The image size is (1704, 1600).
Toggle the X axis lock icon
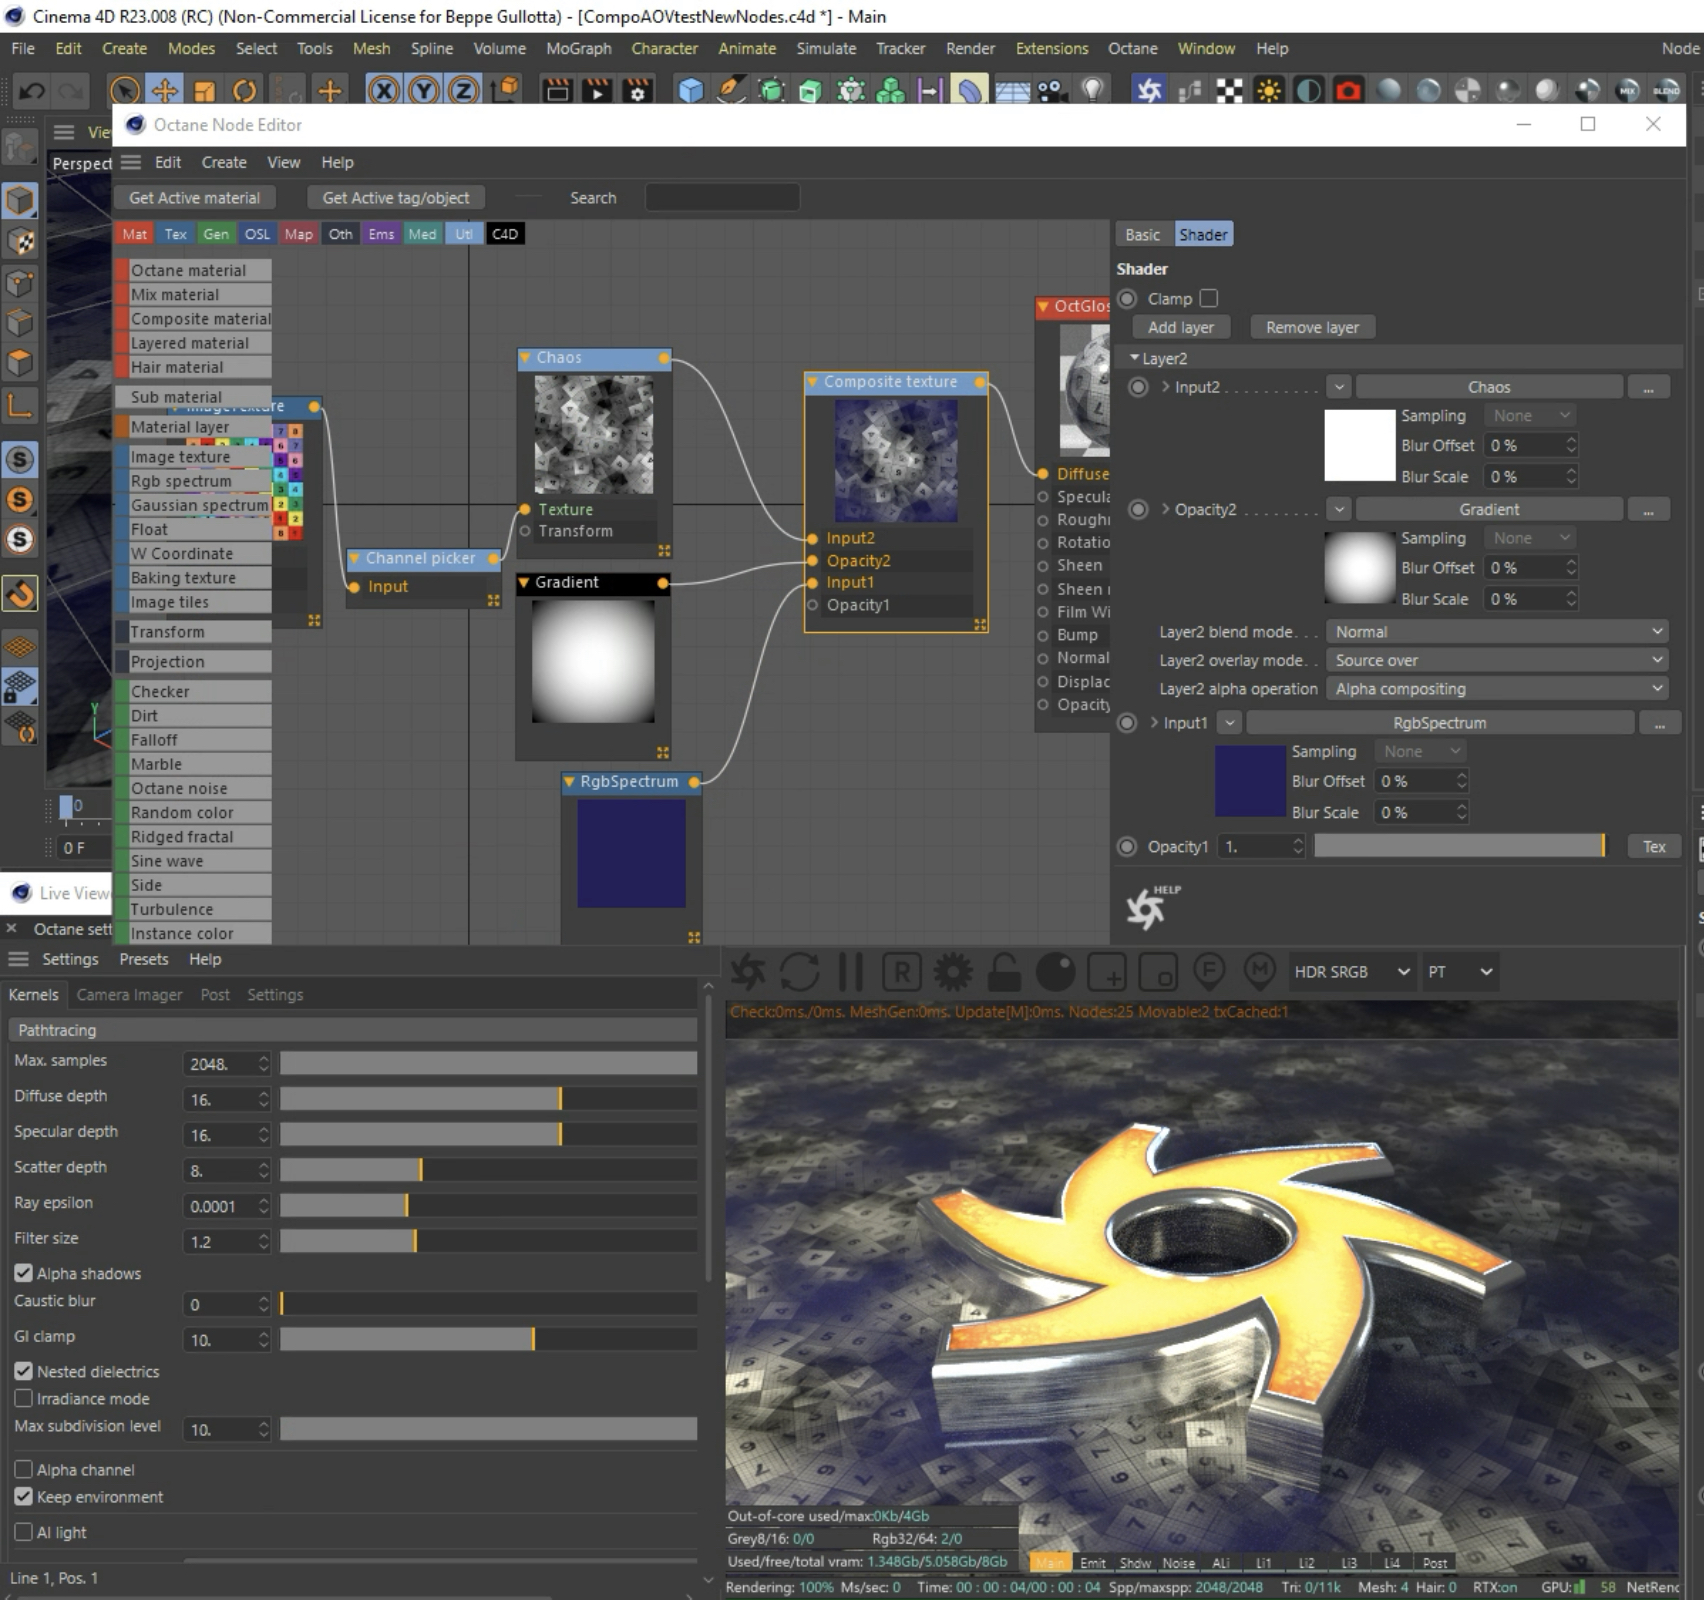coord(383,91)
